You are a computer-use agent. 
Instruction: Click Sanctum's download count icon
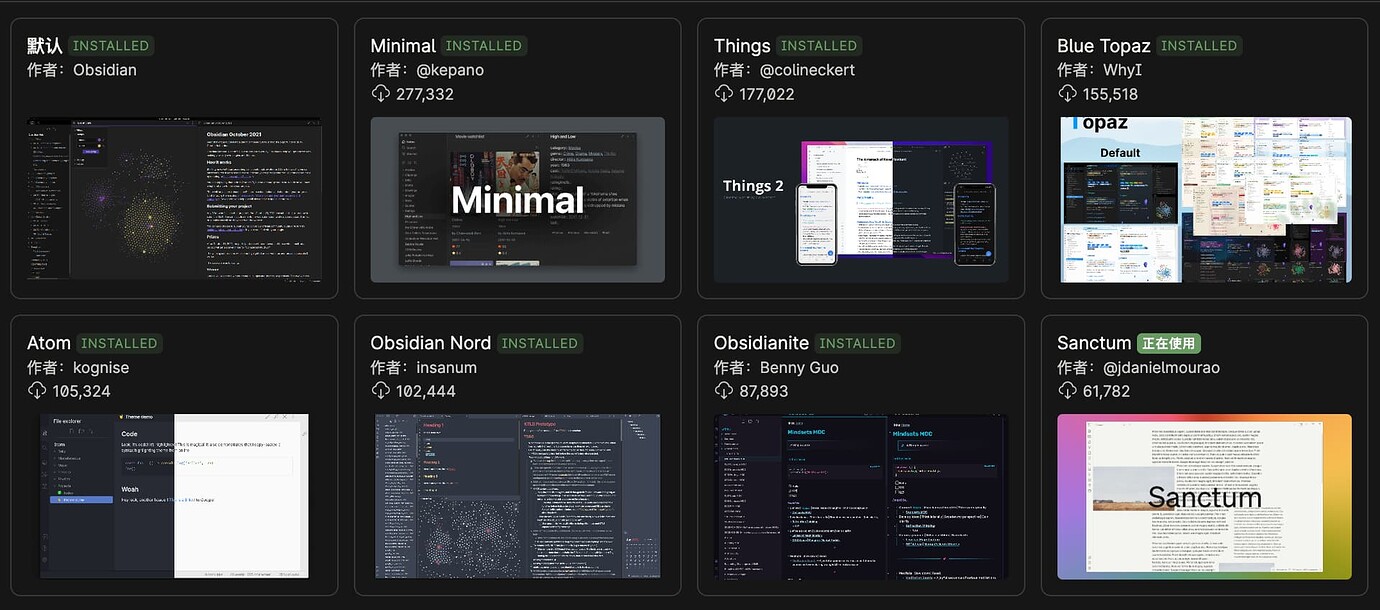[x=1067, y=391]
